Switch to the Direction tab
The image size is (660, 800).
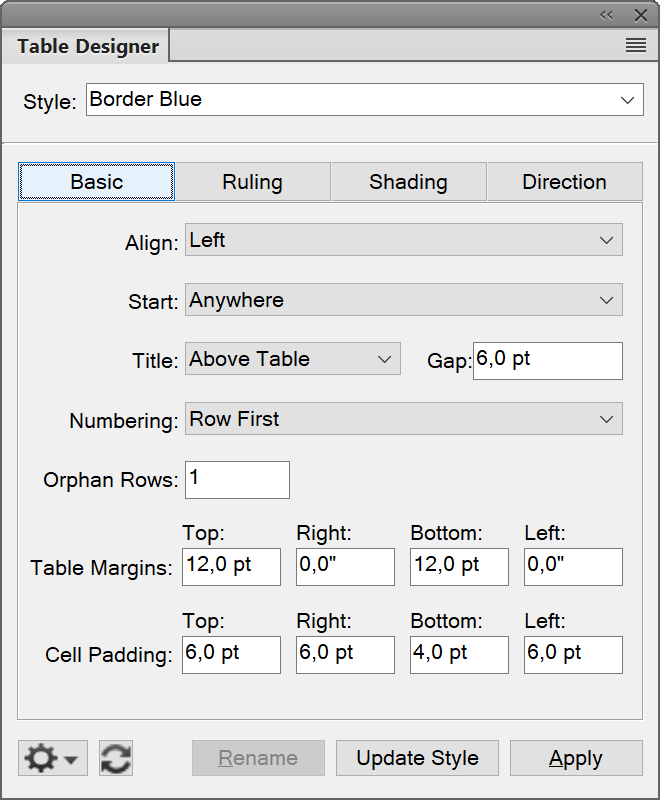(564, 182)
